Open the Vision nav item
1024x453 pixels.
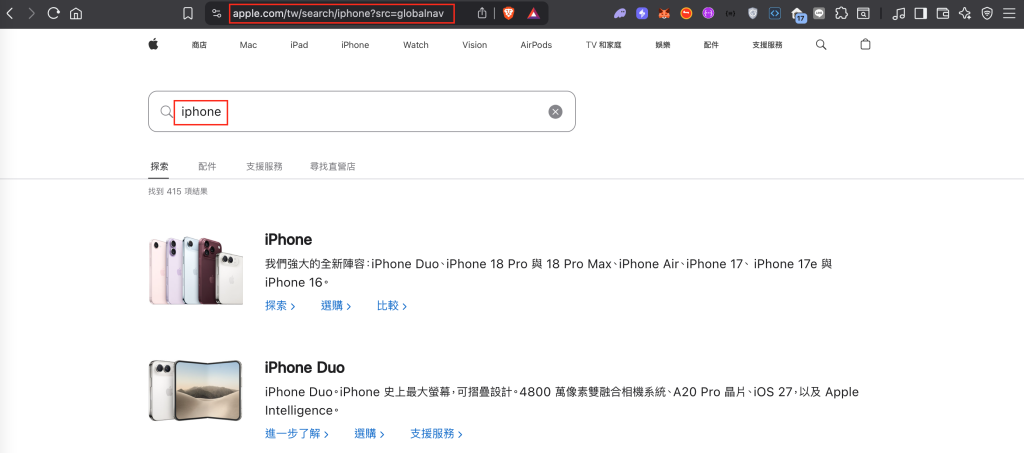tap(475, 45)
